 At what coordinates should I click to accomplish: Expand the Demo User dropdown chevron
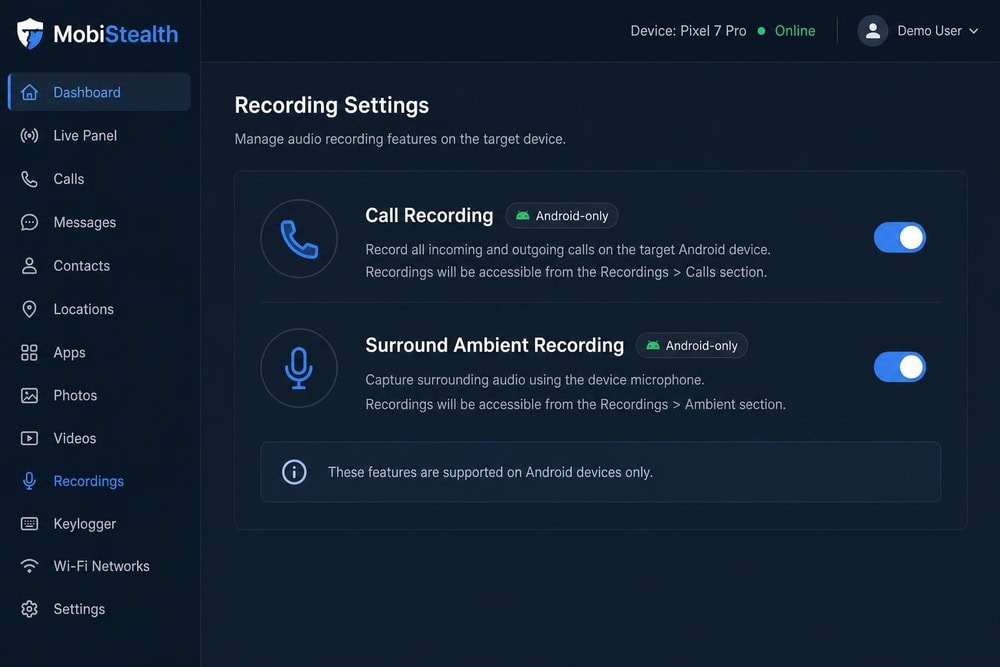point(974,31)
